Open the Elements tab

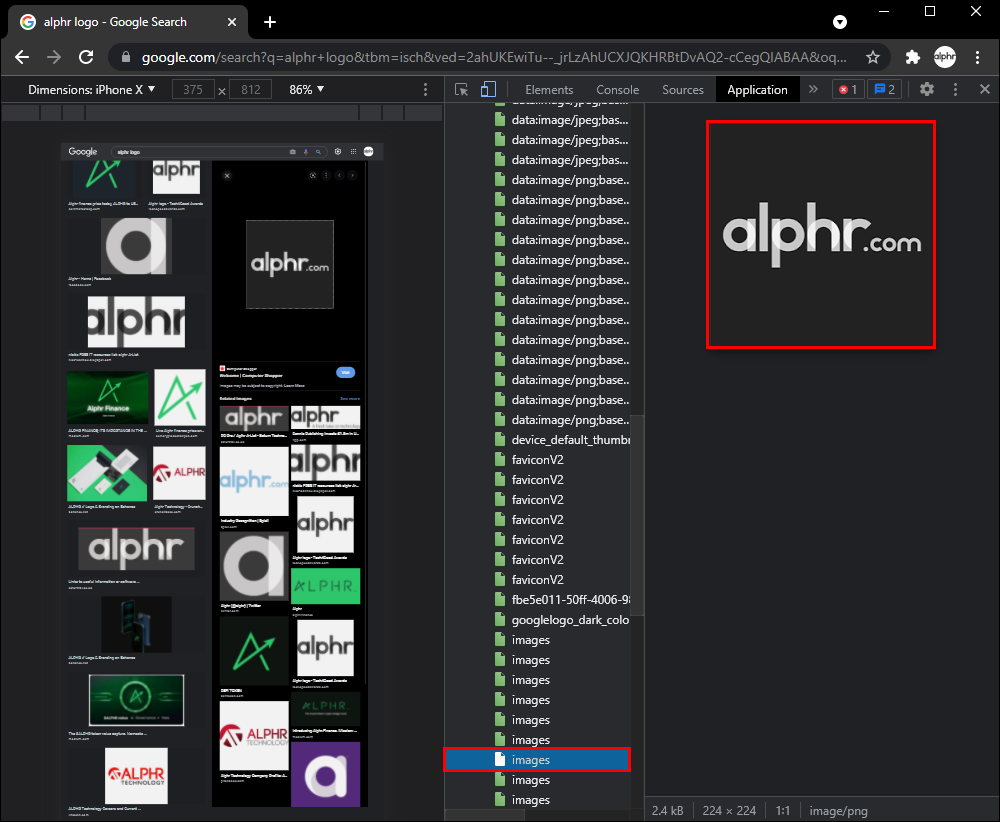[549, 90]
